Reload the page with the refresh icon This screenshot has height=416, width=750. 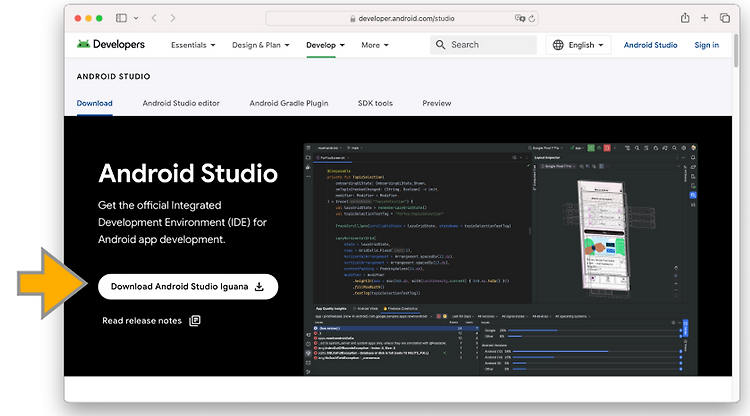coord(532,19)
